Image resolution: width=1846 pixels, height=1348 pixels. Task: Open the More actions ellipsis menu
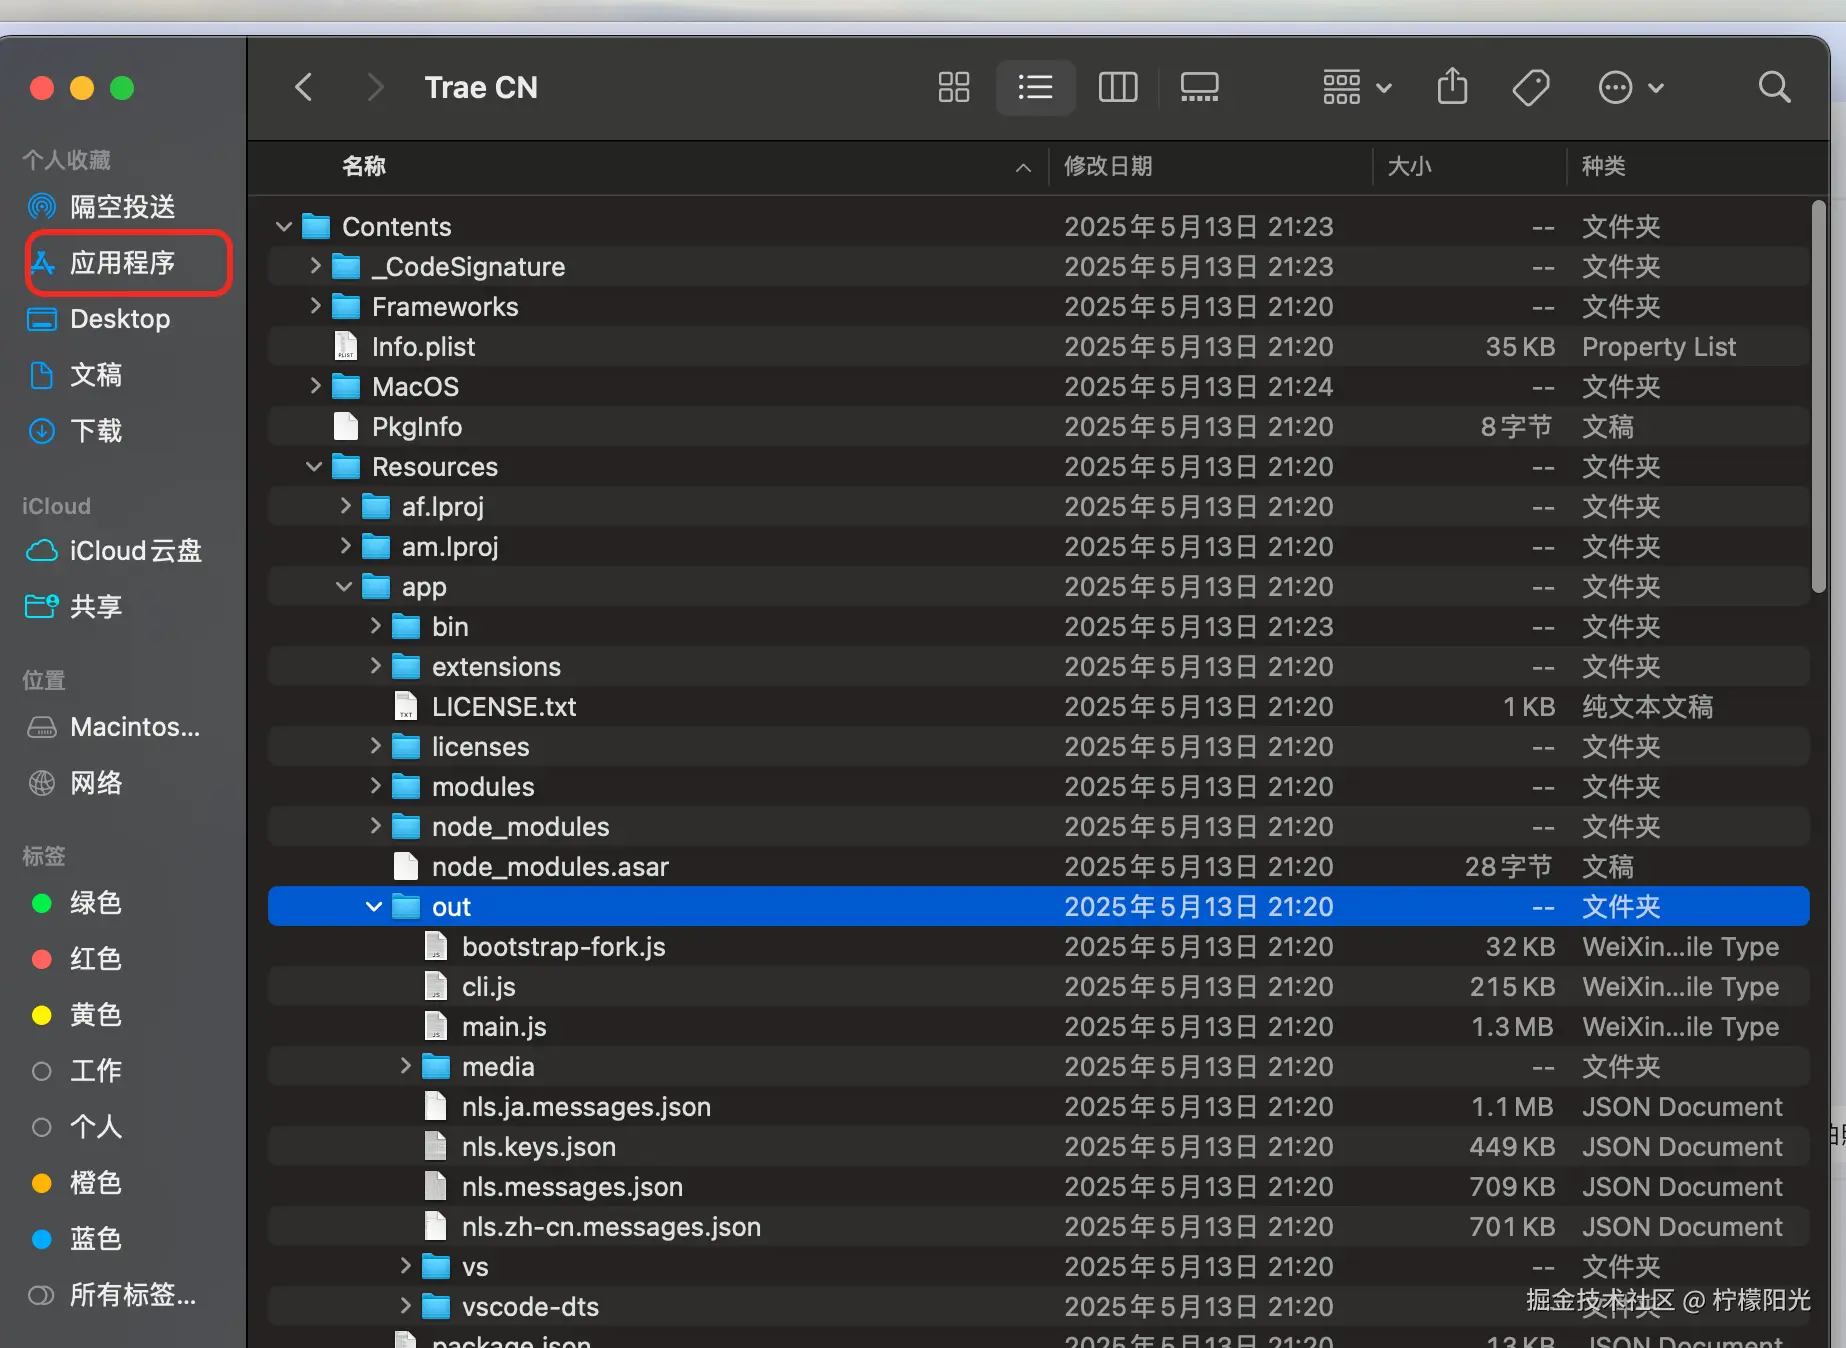1630,88
